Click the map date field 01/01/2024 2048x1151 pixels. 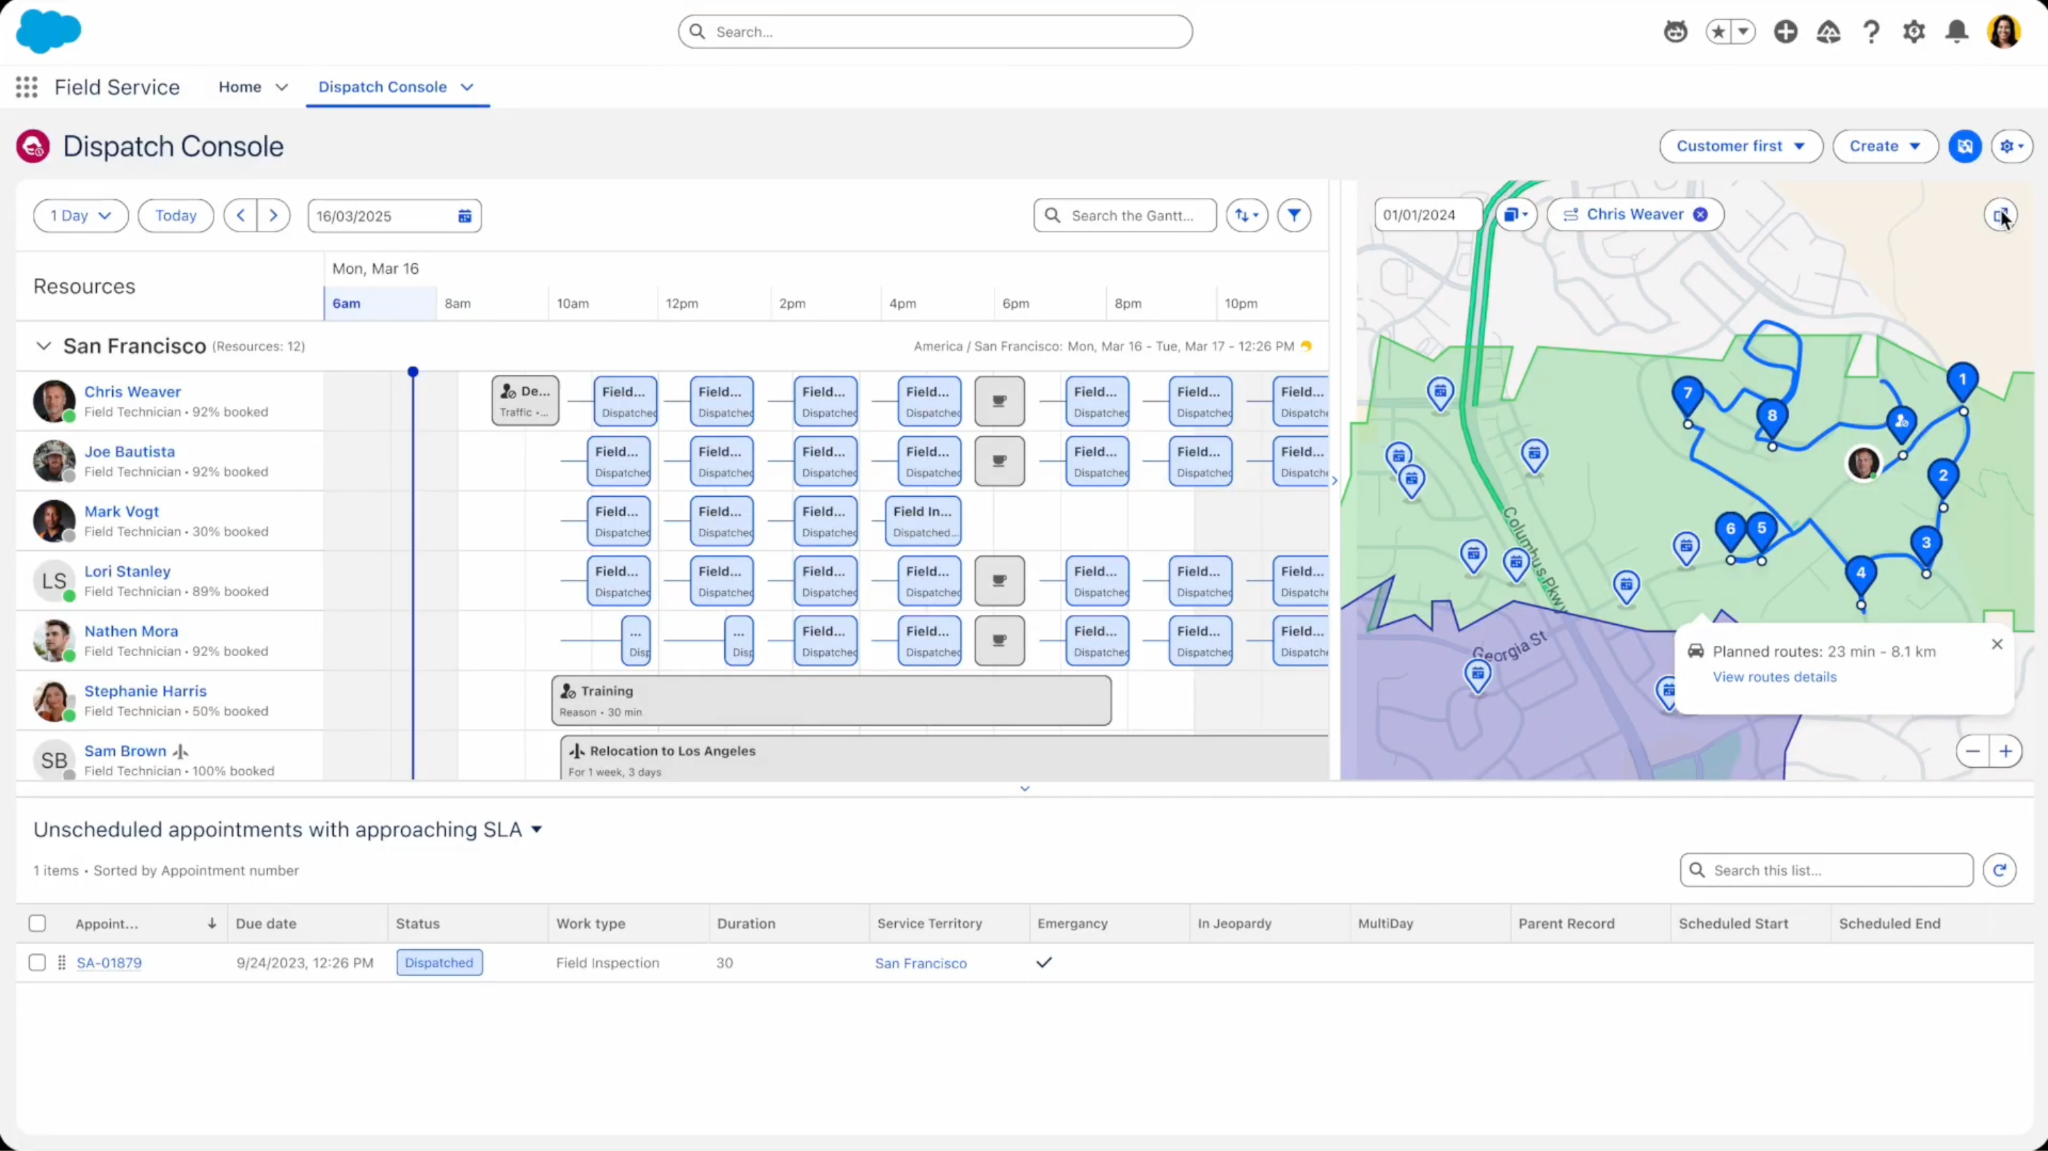(1427, 214)
